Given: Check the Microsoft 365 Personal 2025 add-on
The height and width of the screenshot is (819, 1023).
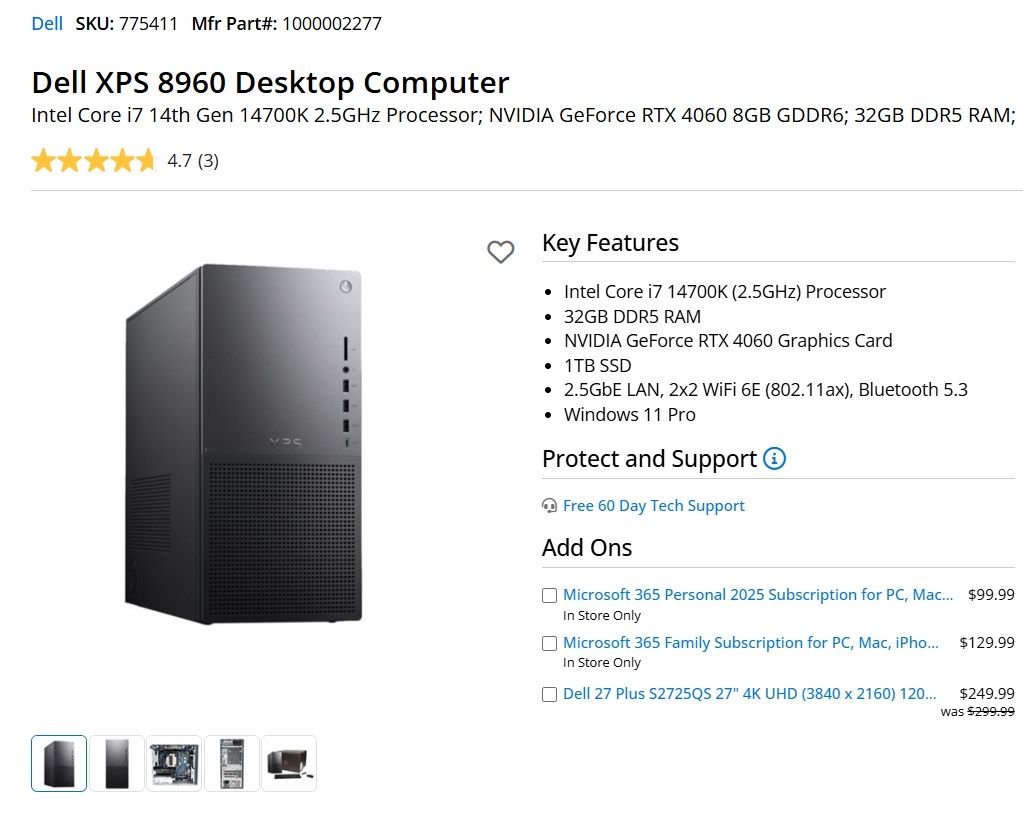Looking at the screenshot, I should (x=549, y=596).
